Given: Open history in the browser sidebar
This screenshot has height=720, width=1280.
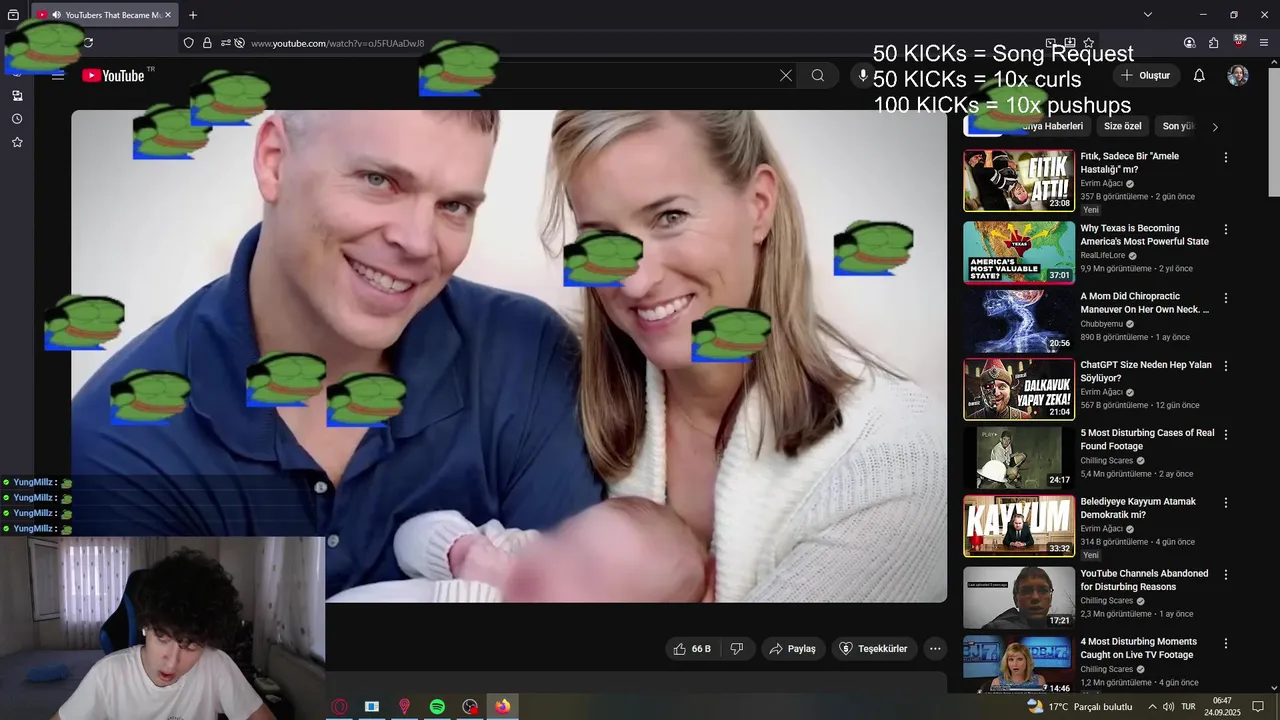Looking at the screenshot, I should pyautogui.click(x=17, y=119).
